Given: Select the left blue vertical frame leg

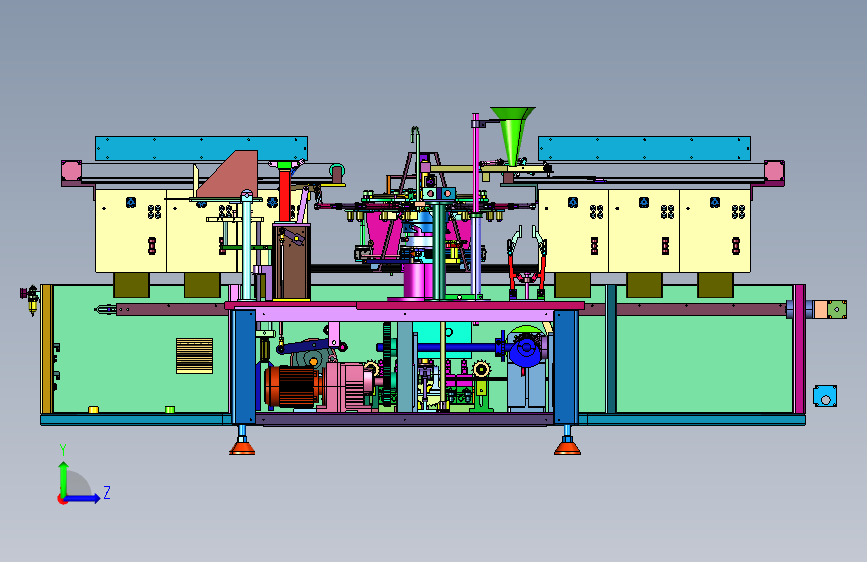Looking at the screenshot, I should click(x=243, y=366).
